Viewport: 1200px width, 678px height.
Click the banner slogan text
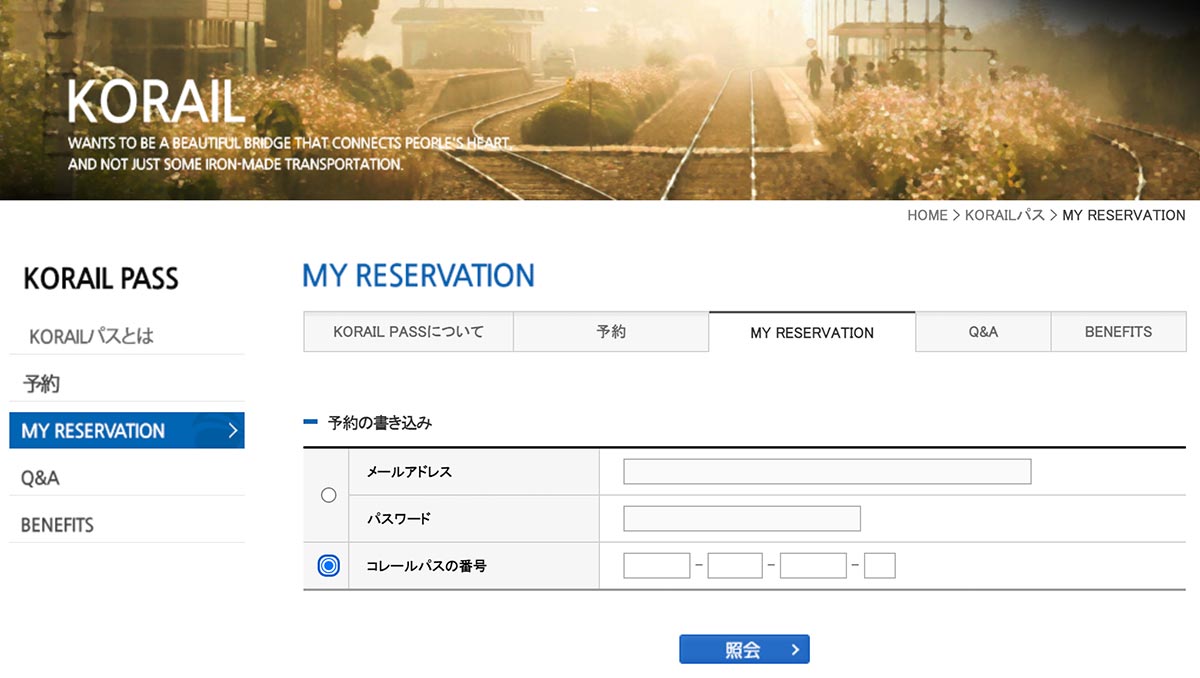(x=289, y=153)
